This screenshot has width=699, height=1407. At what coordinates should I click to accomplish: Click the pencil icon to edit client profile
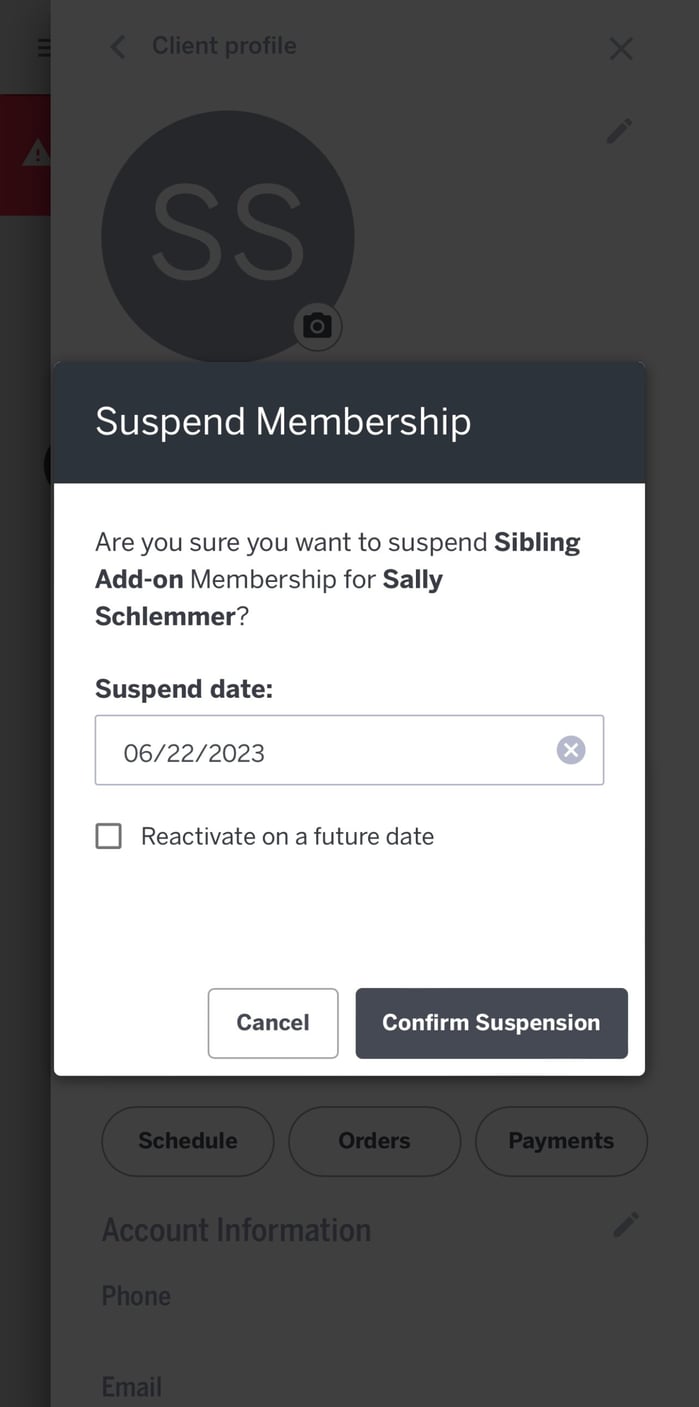point(620,130)
